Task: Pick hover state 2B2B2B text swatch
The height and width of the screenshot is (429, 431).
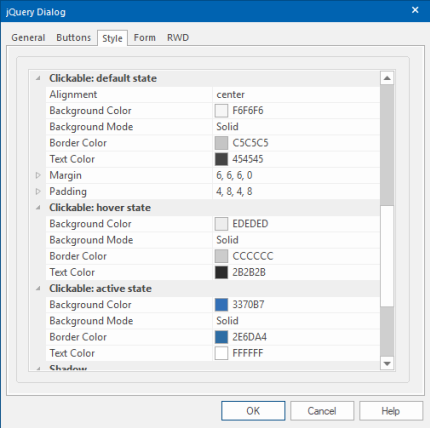Action: pos(221,272)
